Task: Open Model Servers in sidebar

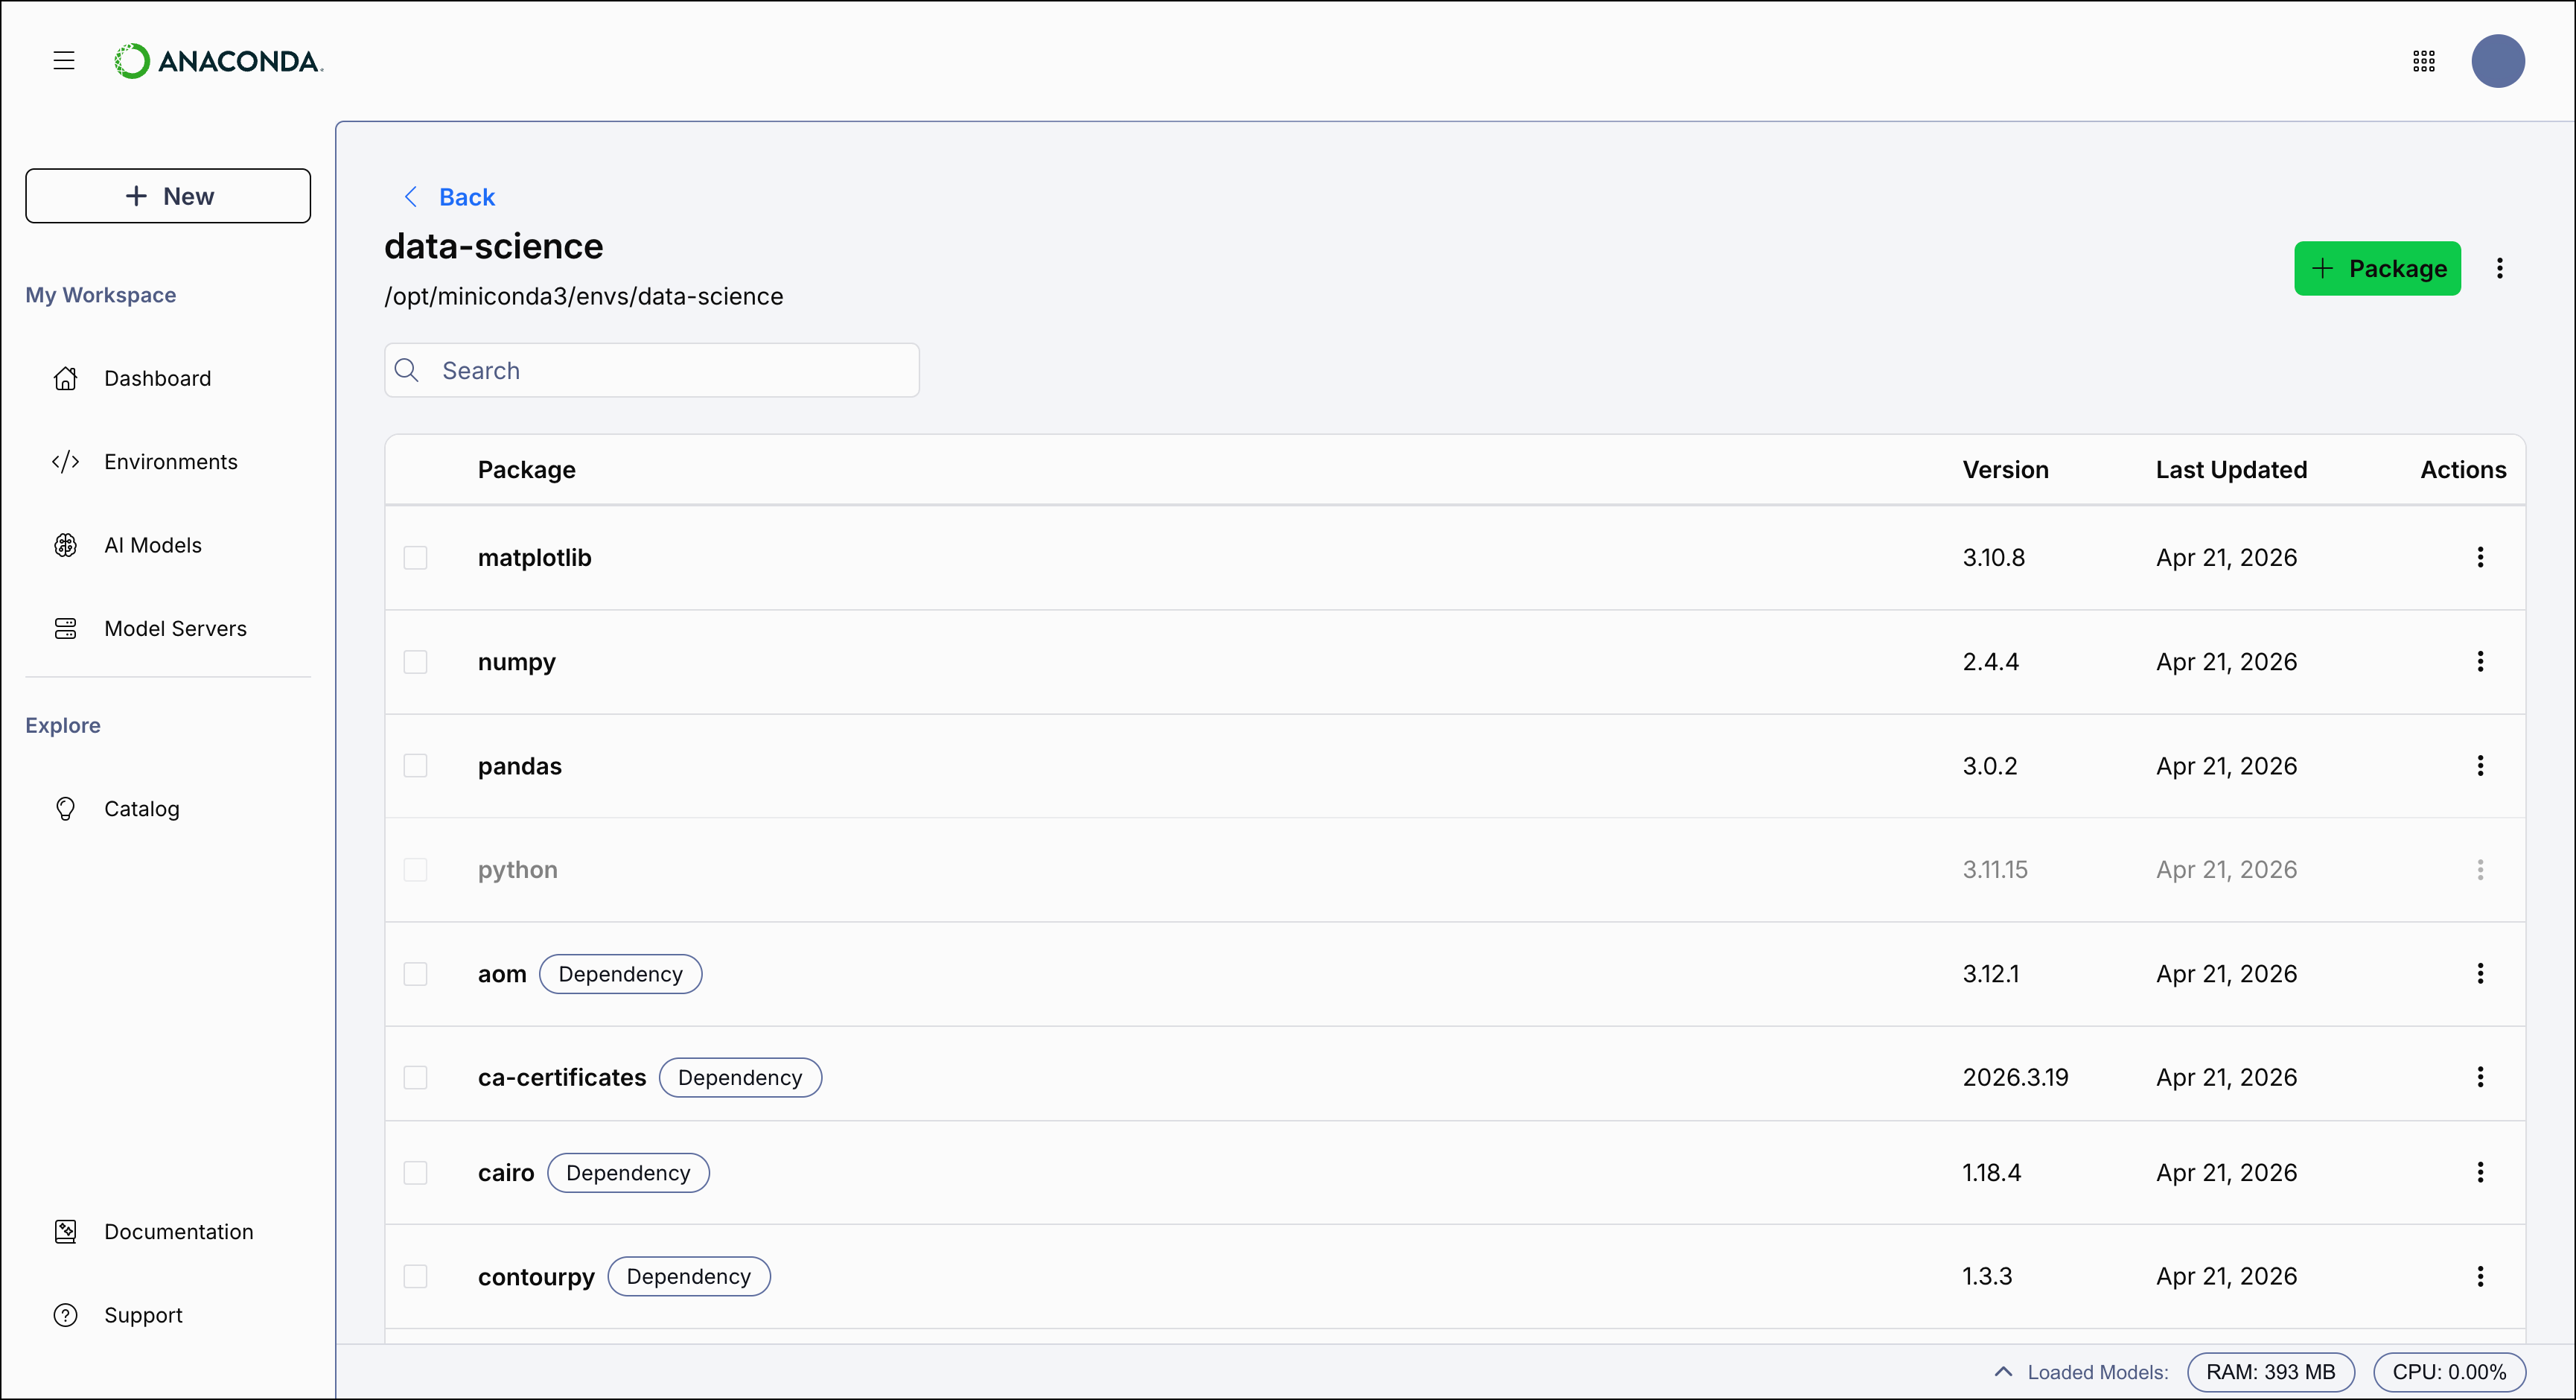Action: pos(175,628)
